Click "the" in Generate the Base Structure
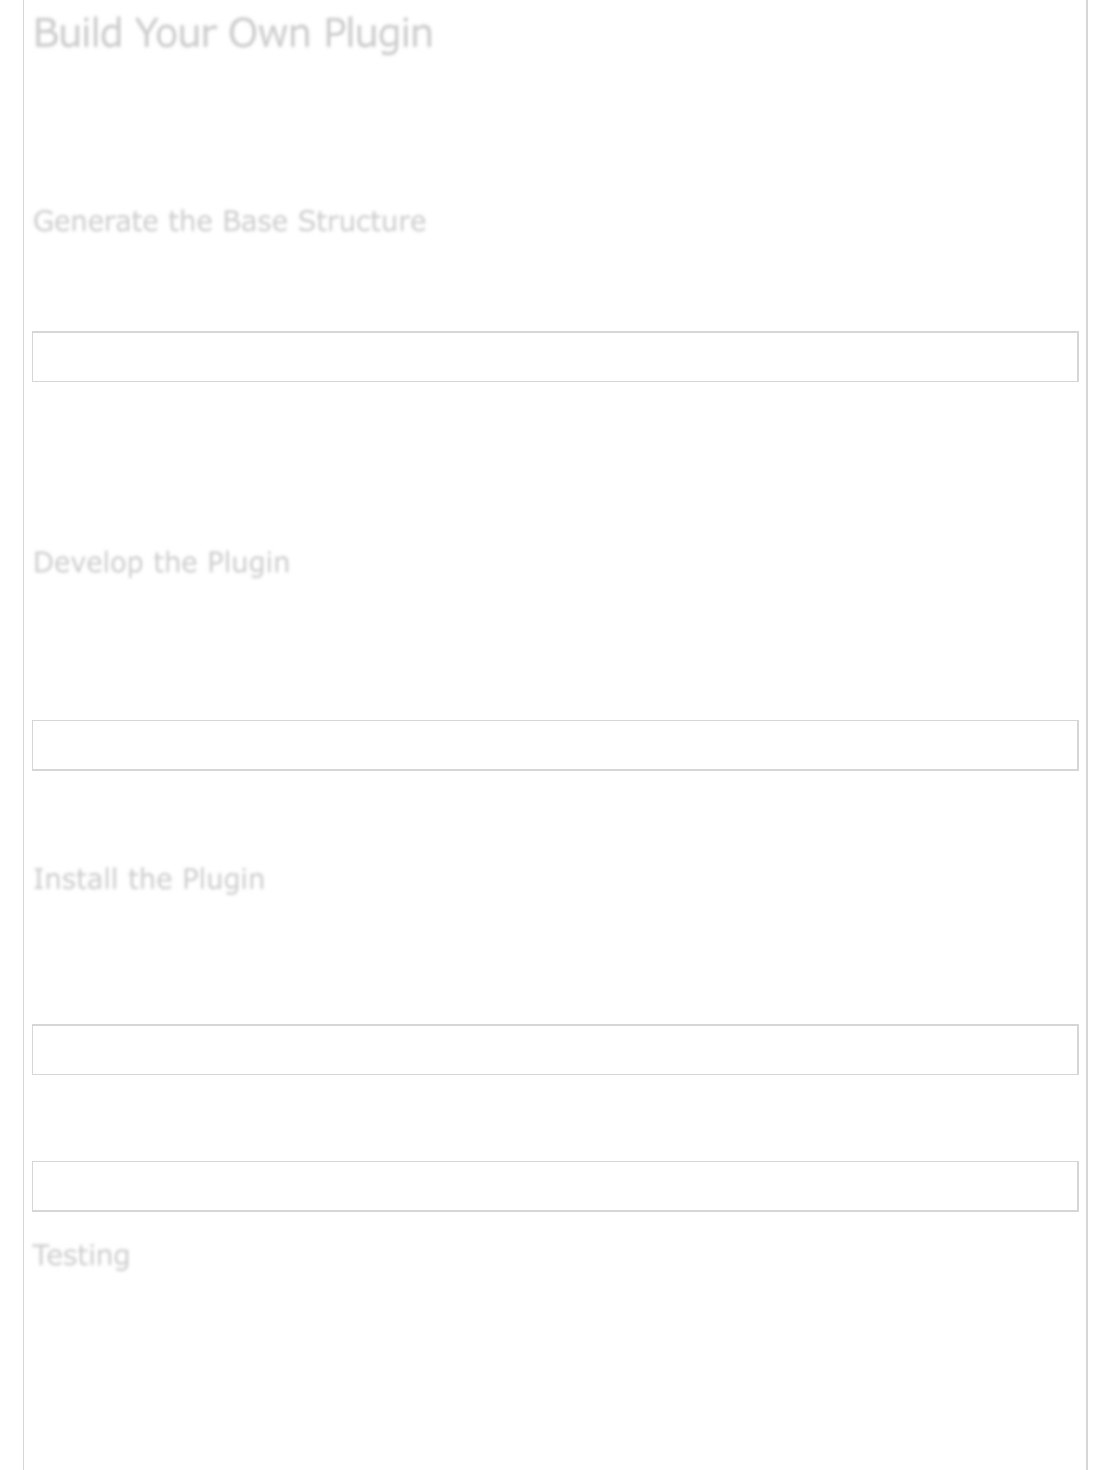This screenshot has height=1470, width=1110. [190, 221]
